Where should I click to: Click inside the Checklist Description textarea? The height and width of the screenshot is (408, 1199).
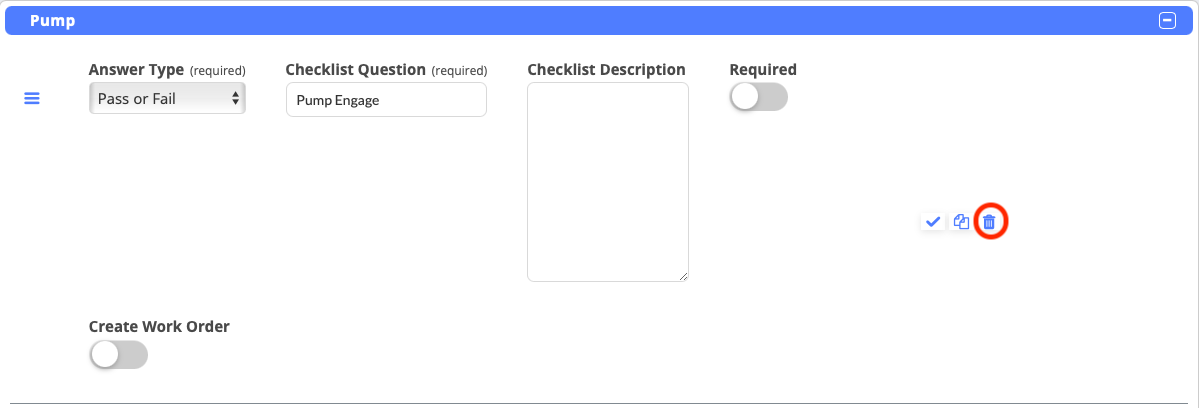607,181
